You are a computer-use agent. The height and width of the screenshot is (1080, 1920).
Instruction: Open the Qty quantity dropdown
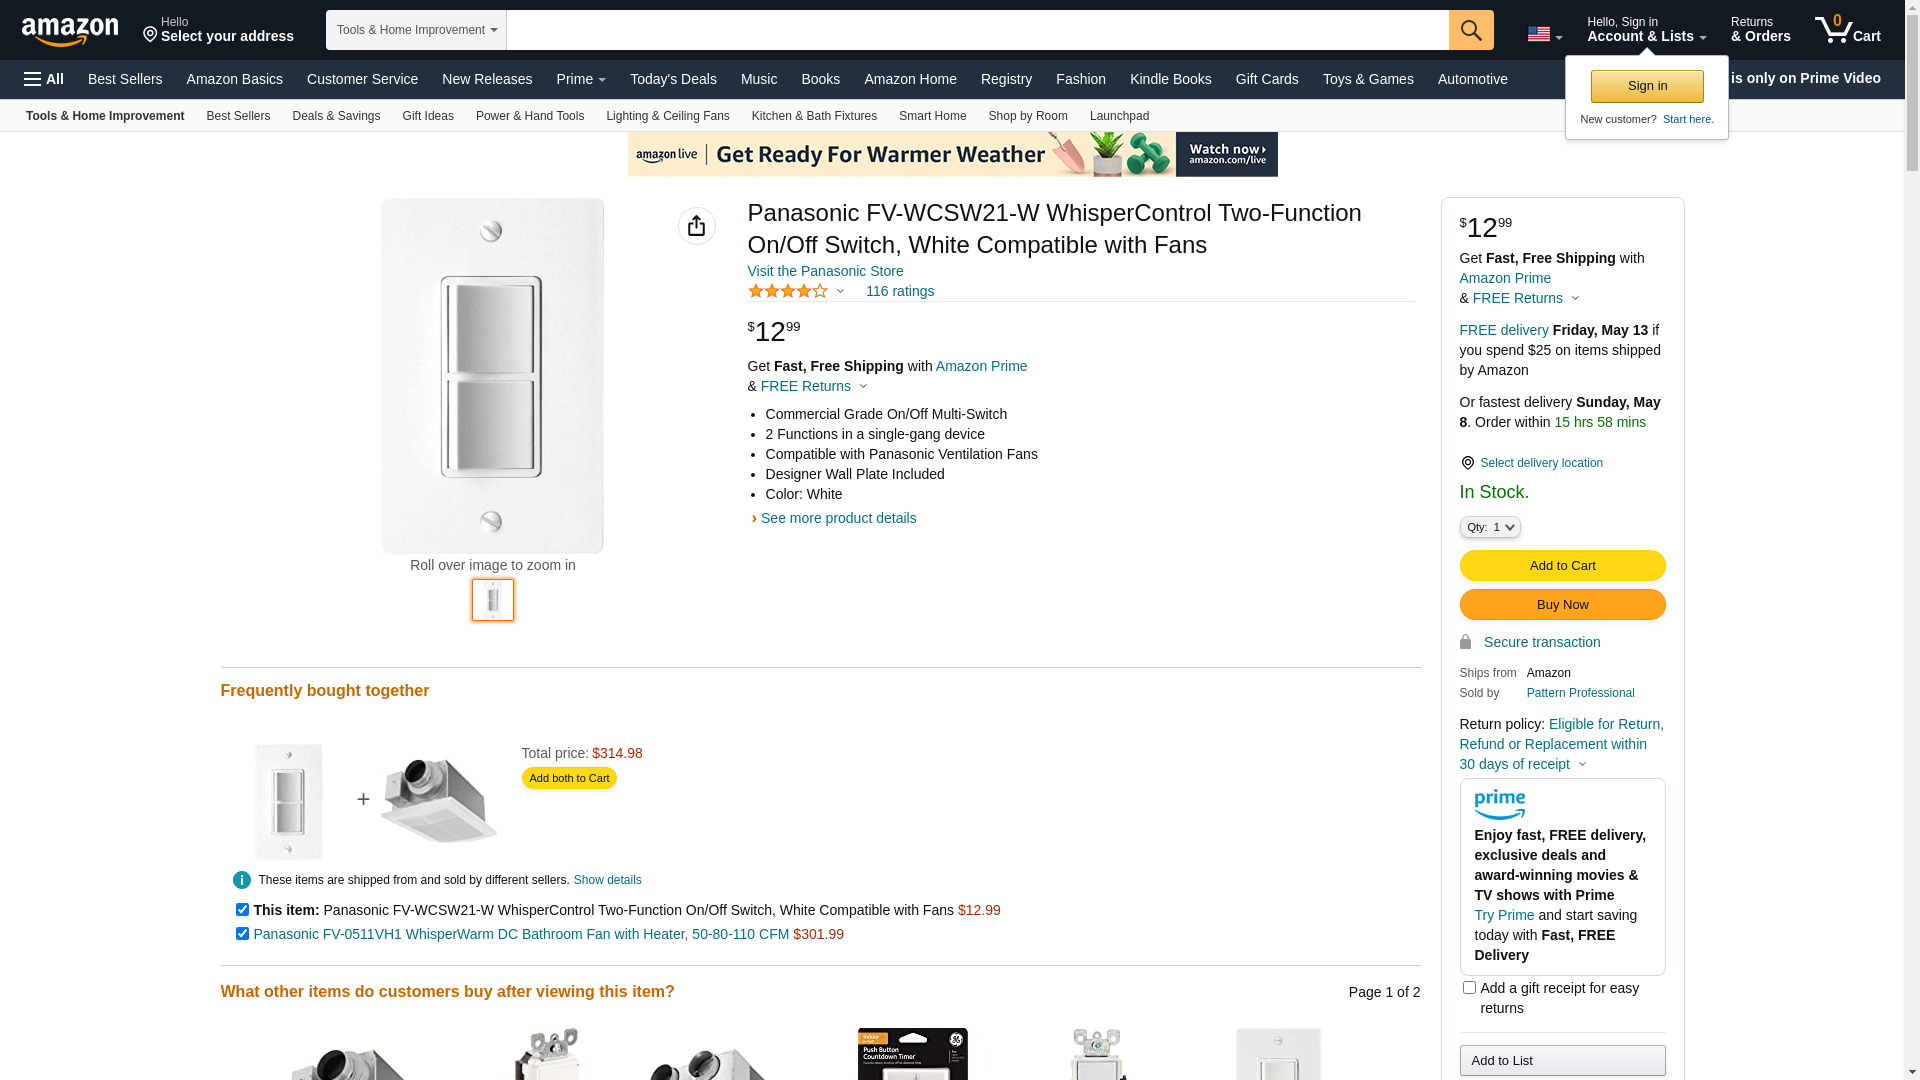1490,527
